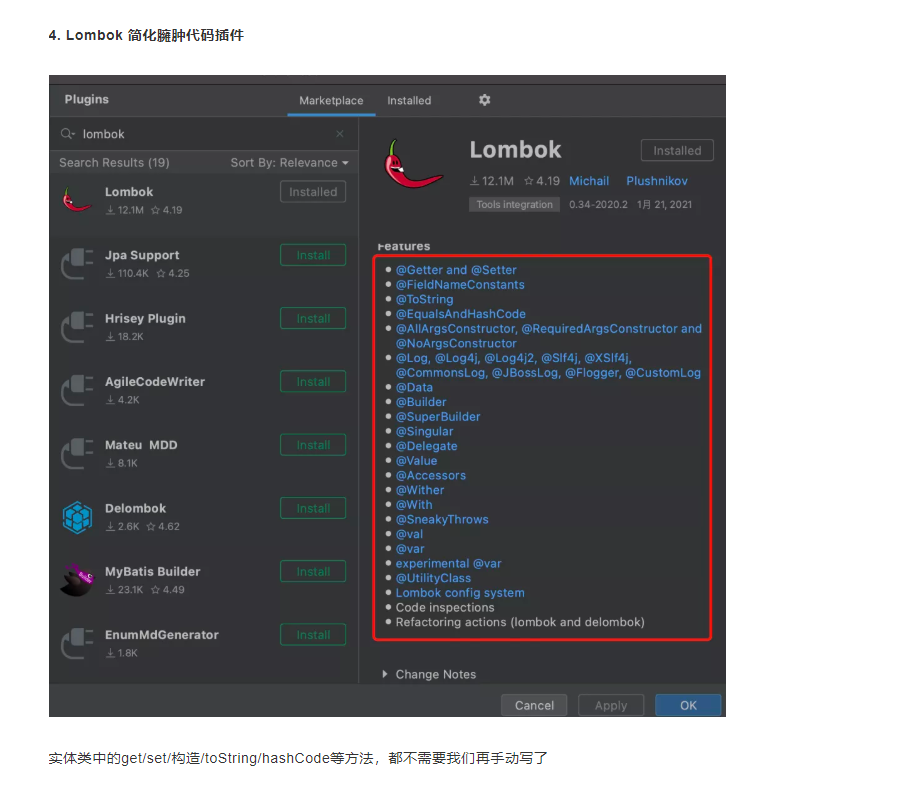Switch to the Installed tab

point(409,101)
